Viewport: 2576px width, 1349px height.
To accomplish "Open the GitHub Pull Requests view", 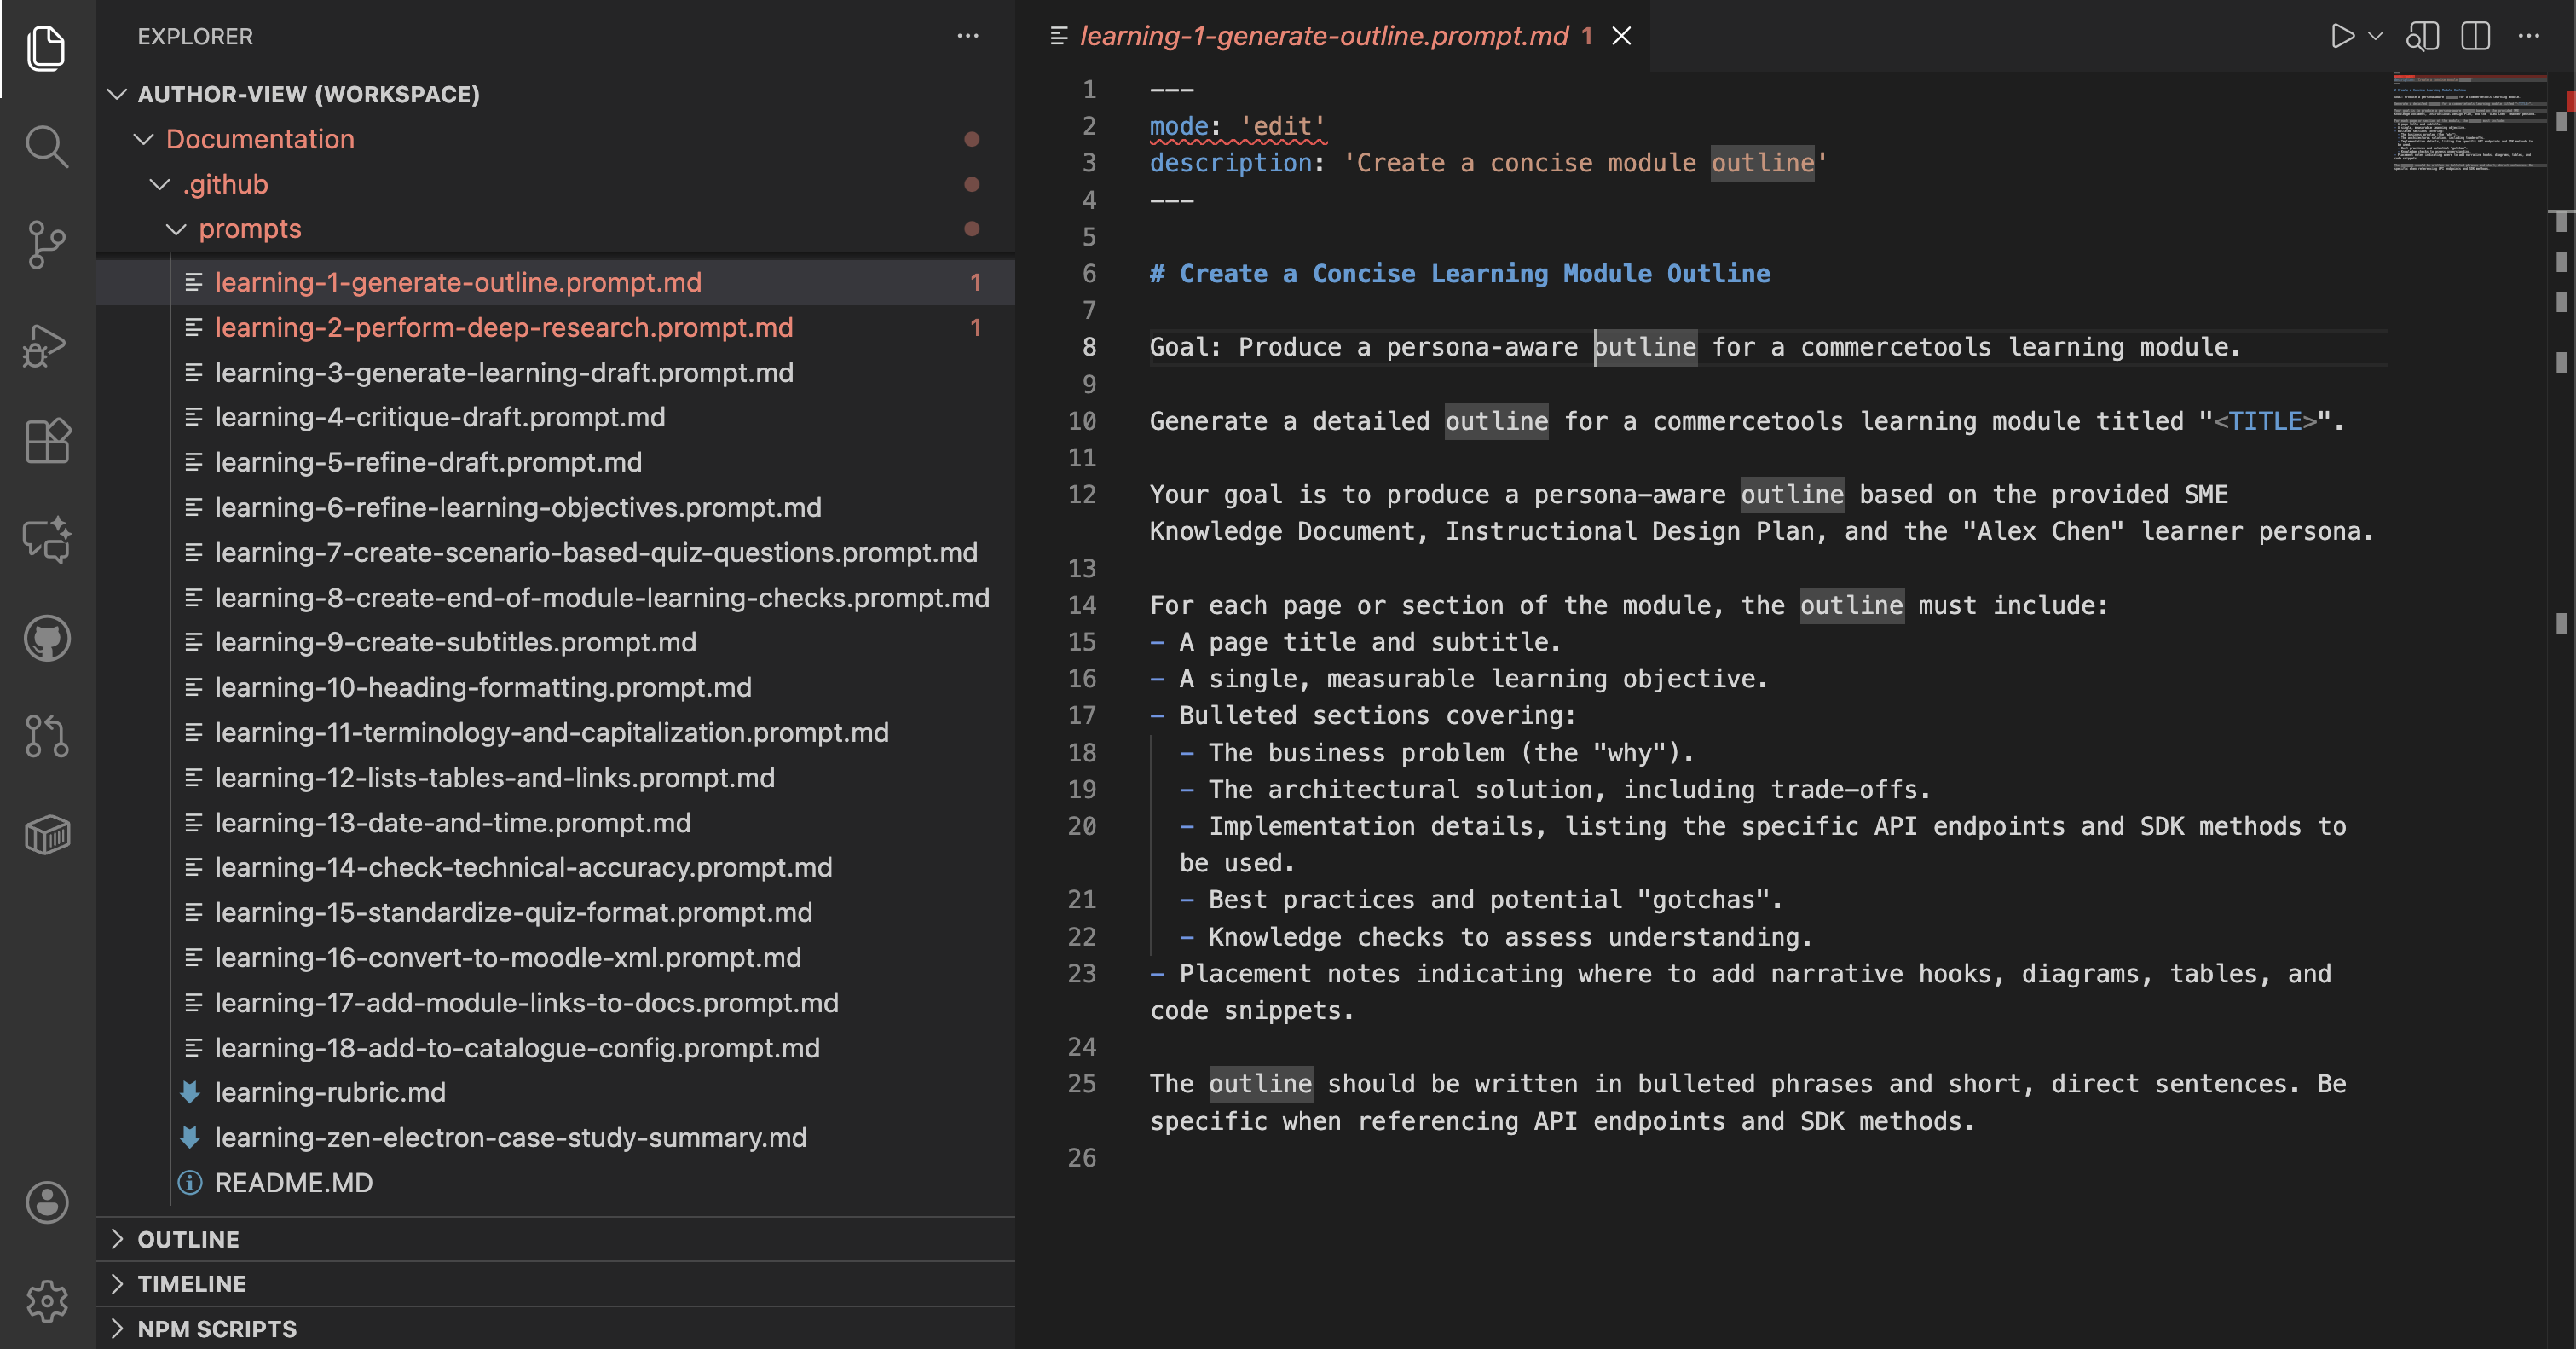I will point(47,737).
